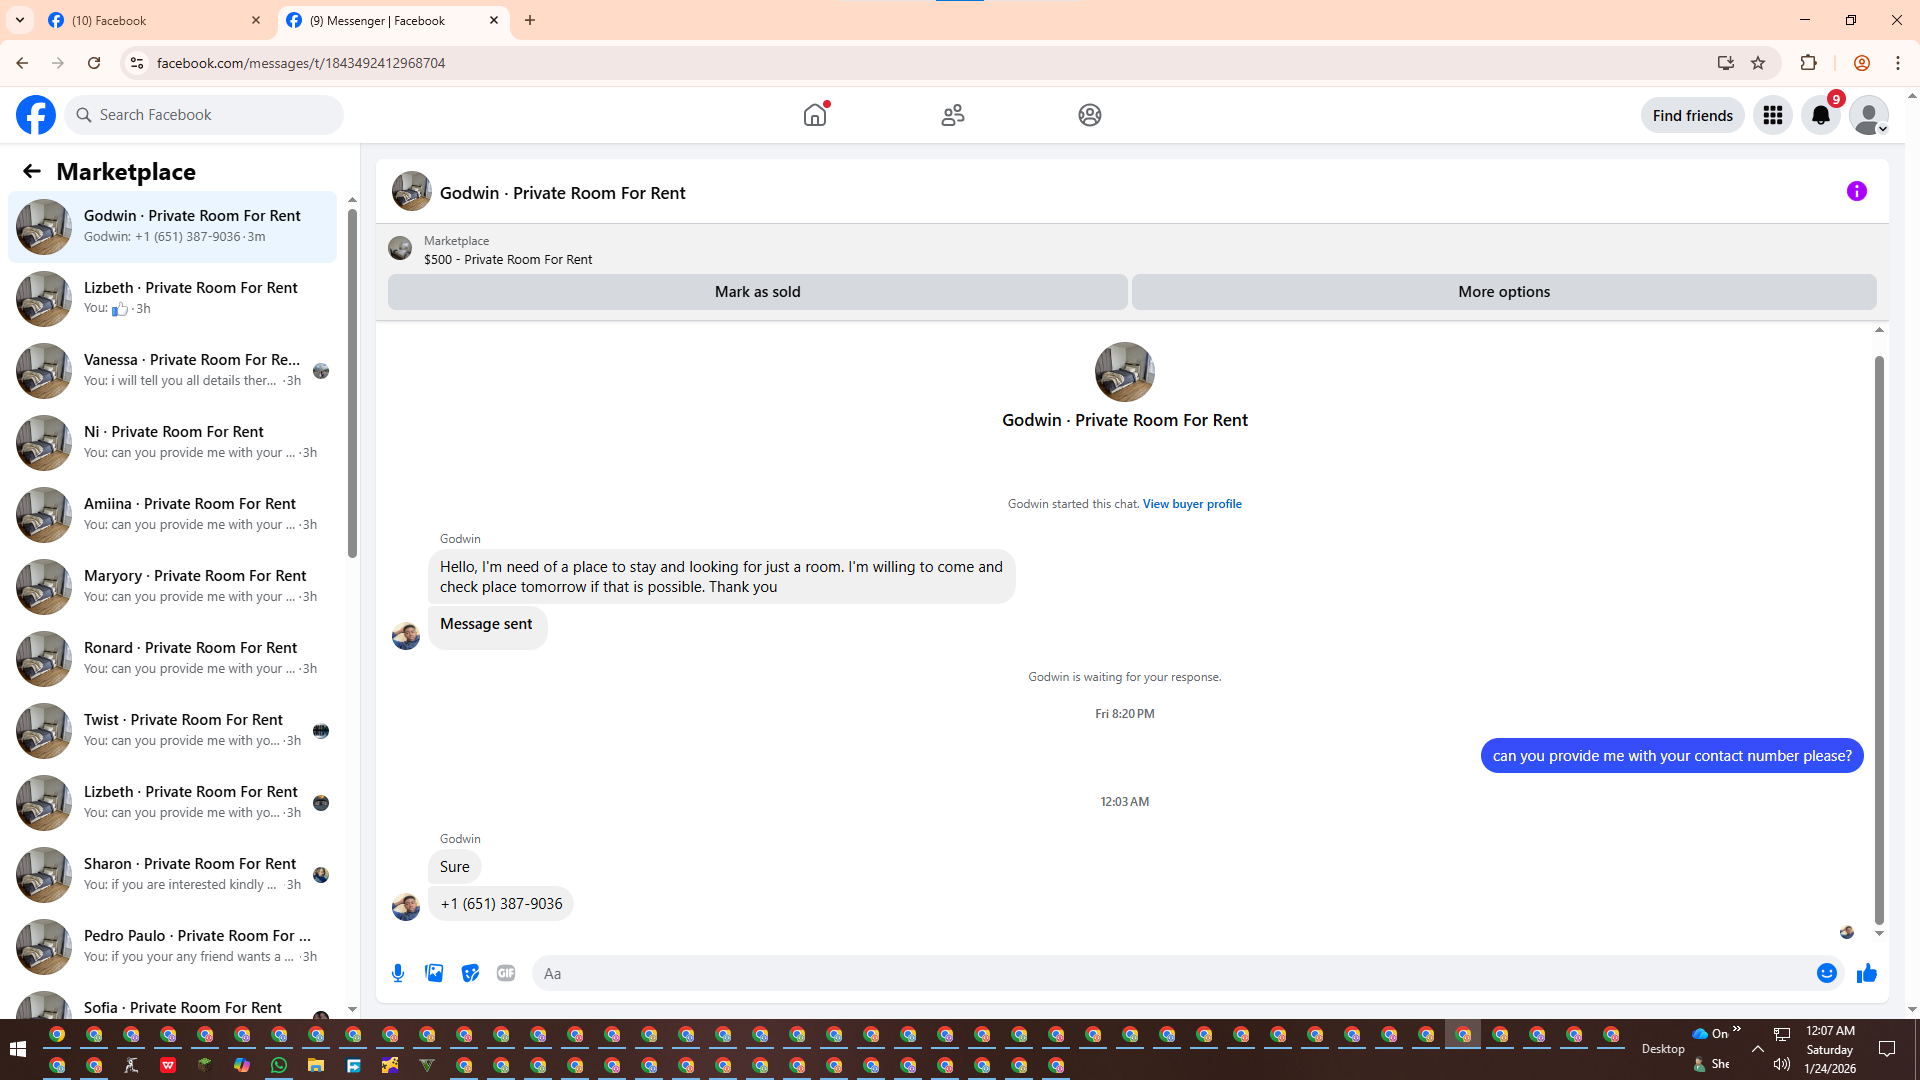Open the GIF picker icon
Viewport: 1920px width, 1080px height.
[x=506, y=973]
